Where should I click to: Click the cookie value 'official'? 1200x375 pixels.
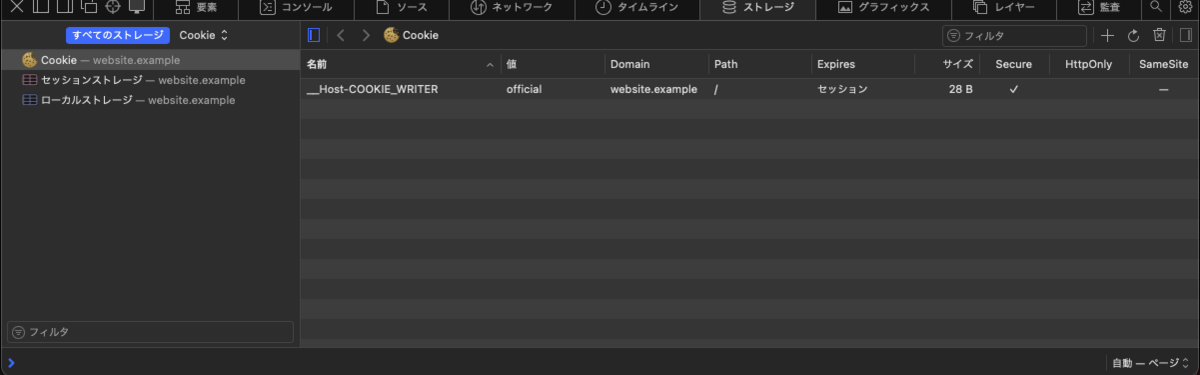click(x=524, y=89)
